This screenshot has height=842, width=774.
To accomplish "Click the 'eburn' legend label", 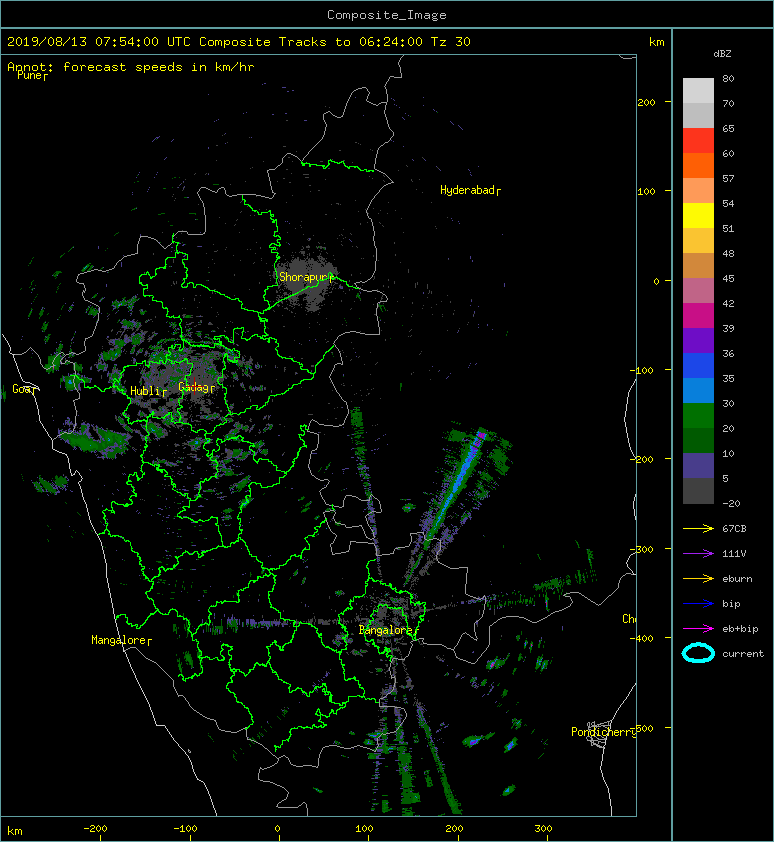I will [737, 578].
